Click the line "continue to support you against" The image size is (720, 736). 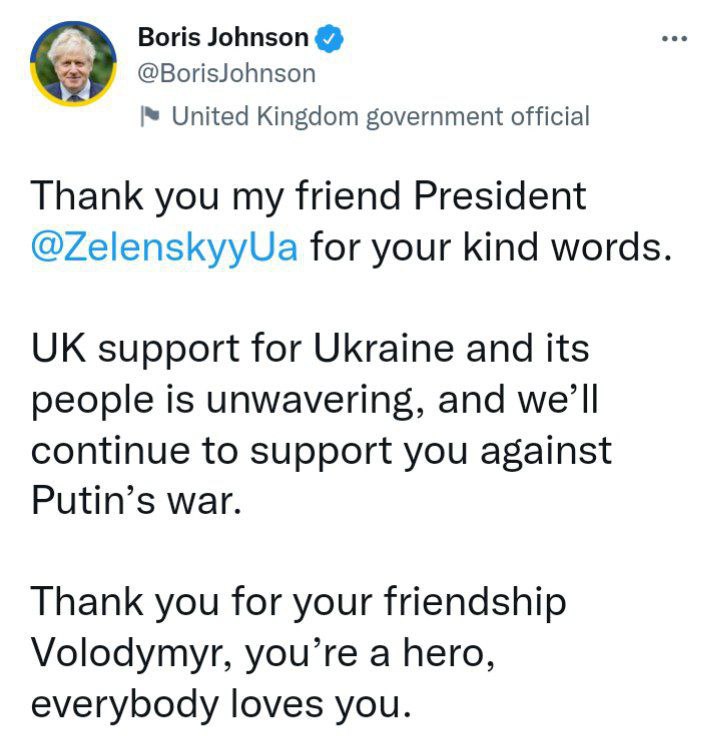(321, 449)
